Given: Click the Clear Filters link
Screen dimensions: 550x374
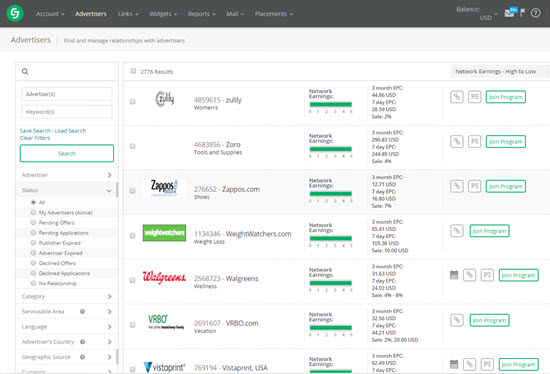Looking at the screenshot, I should point(35,138).
